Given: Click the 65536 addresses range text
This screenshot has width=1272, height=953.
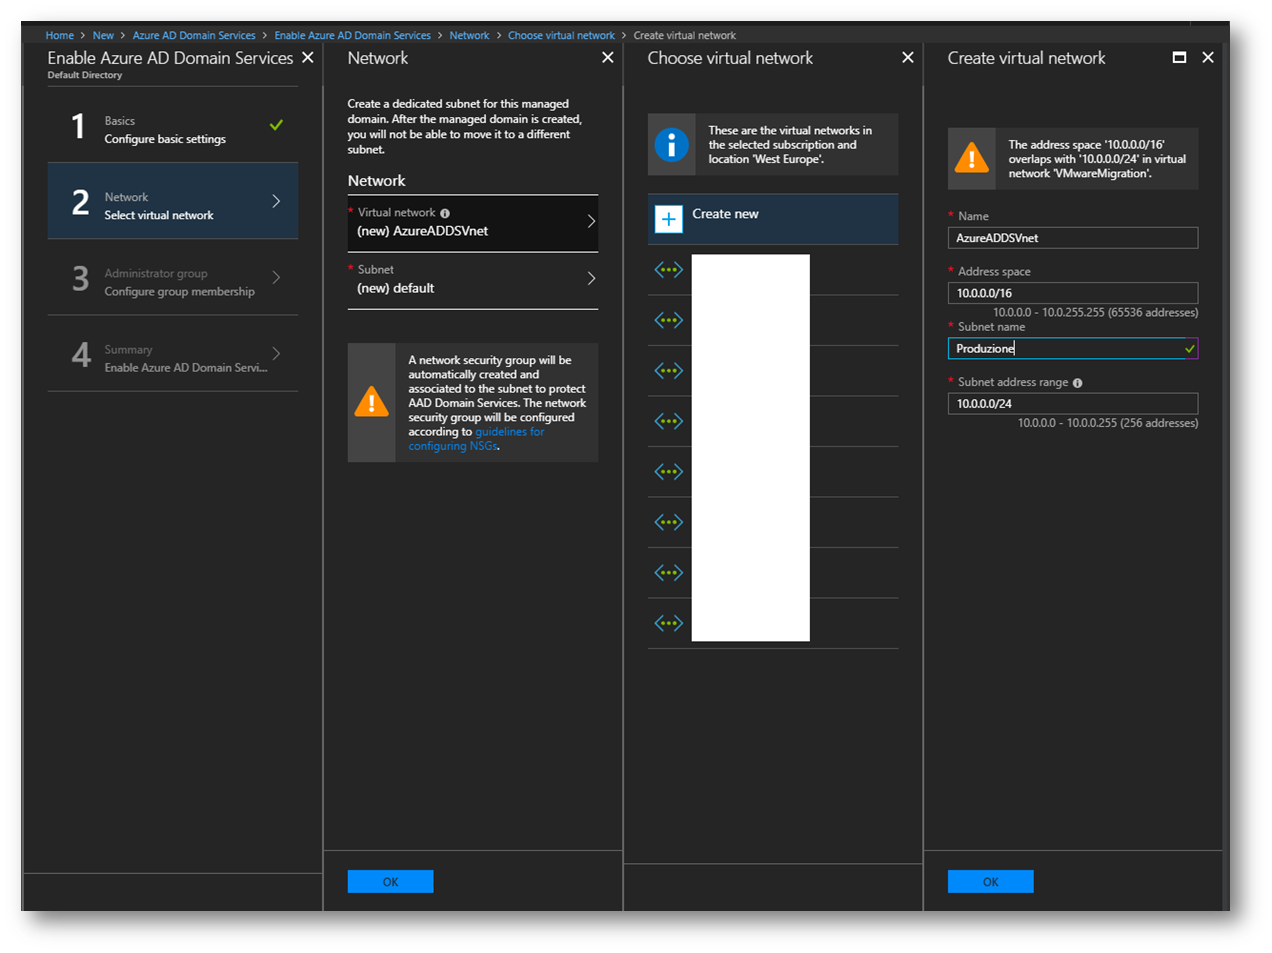Looking at the screenshot, I should click(x=1095, y=313).
